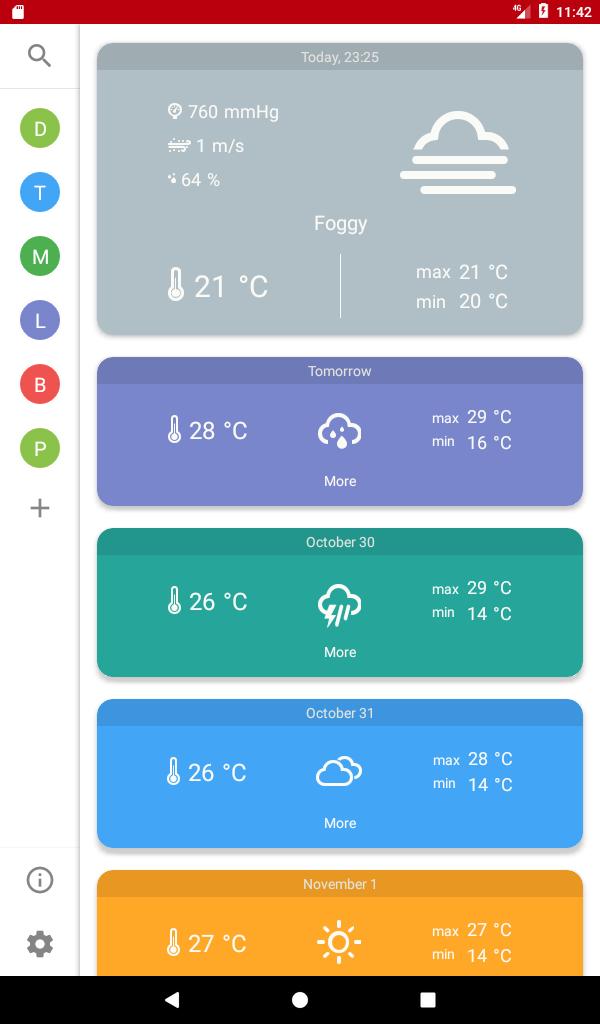The height and width of the screenshot is (1024, 600).
Task: Select the blue T city avatar
Action: click(x=40, y=192)
